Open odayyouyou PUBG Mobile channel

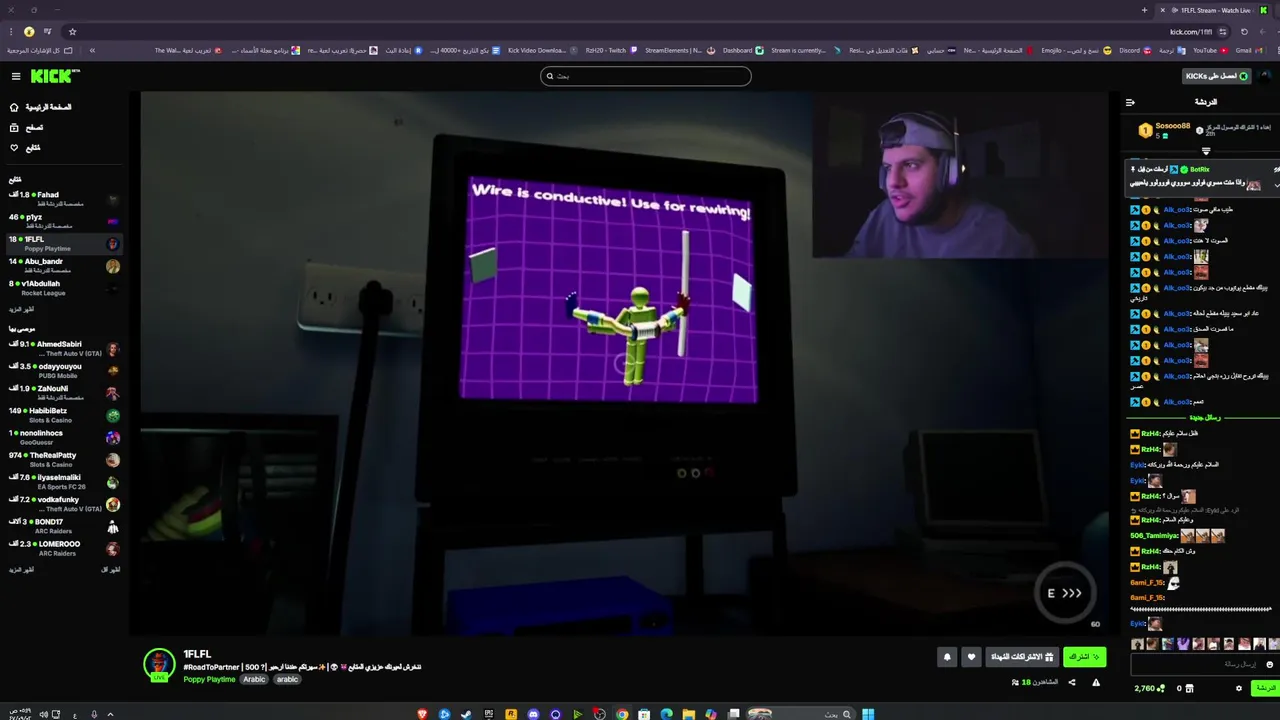(64, 370)
